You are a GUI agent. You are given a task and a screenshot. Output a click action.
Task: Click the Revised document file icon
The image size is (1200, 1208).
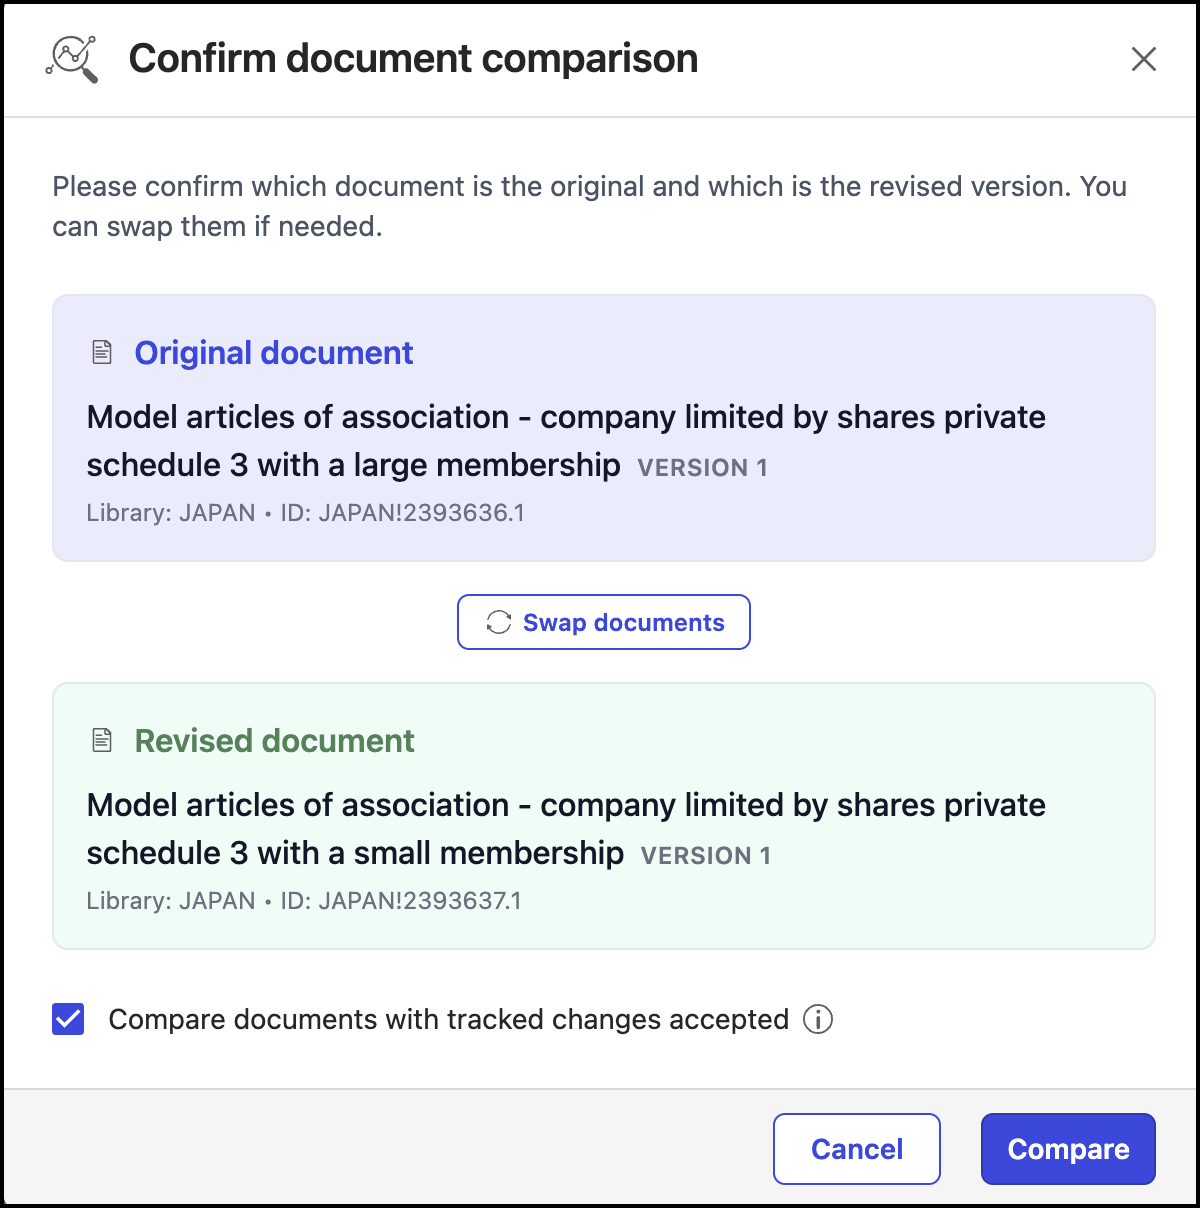(102, 741)
